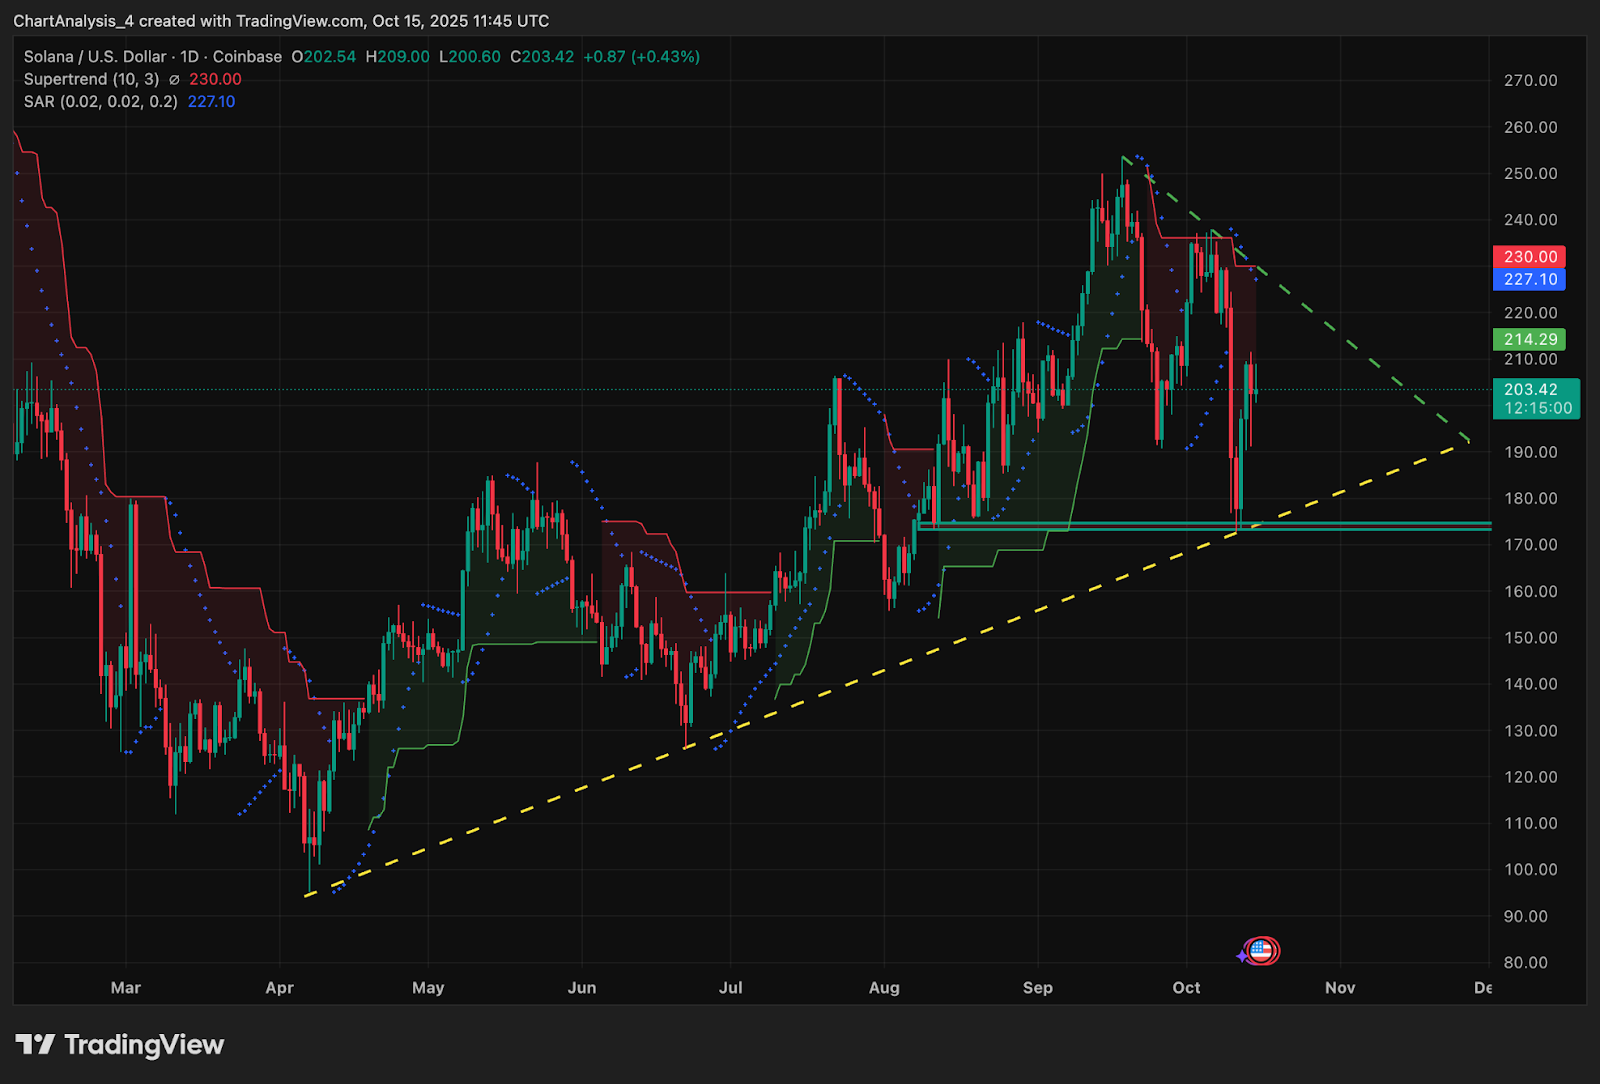Screen dimensions: 1600x1084
Task: Click the 270.00 level on price scale
Action: 1530,81
